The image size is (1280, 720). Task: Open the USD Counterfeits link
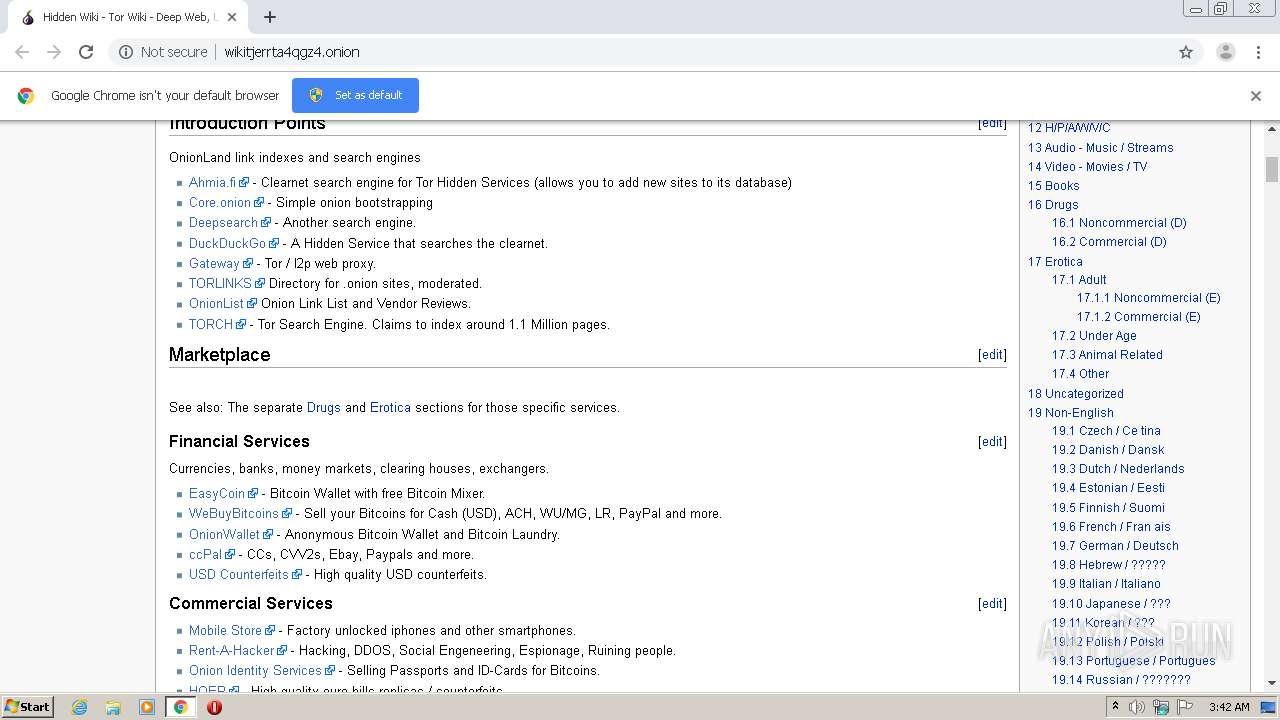coord(239,574)
